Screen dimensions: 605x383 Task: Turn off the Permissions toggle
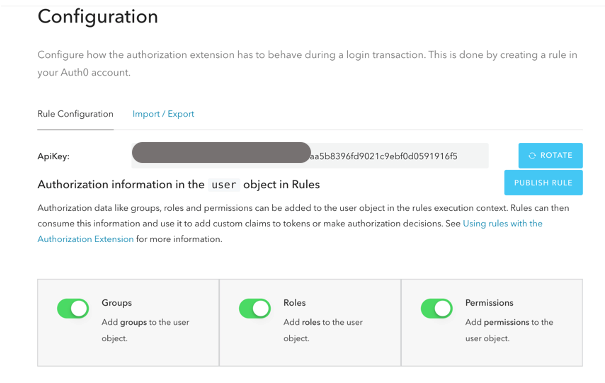click(x=436, y=309)
